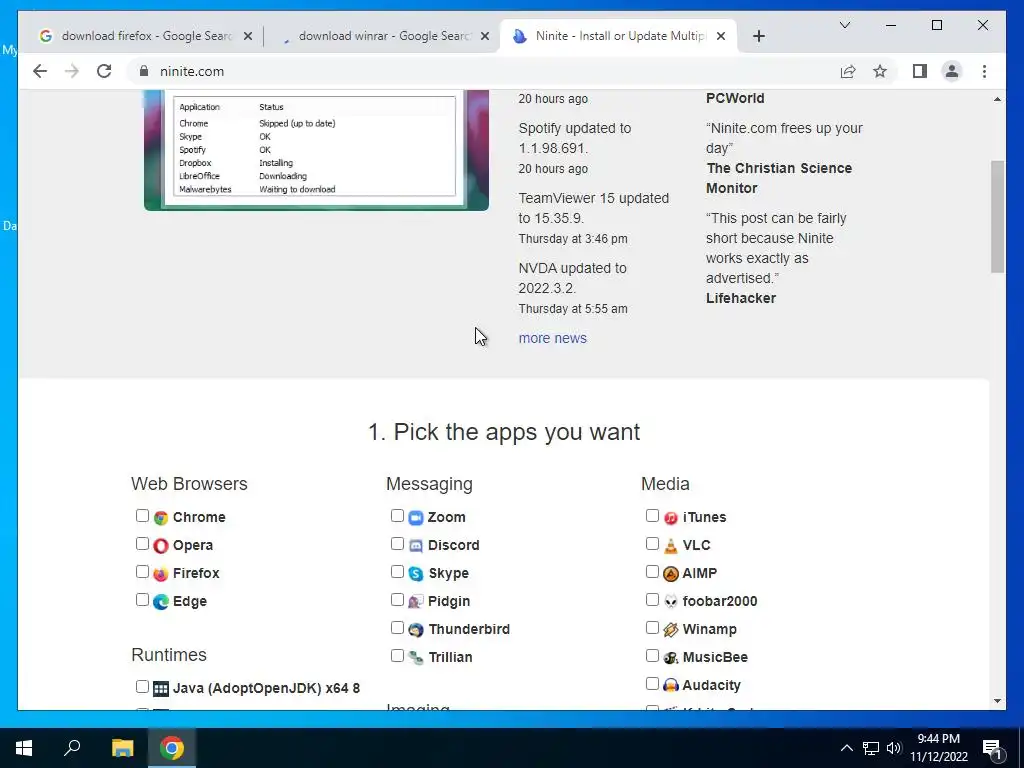Image resolution: width=1024 pixels, height=768 pixels.
Task: Check the Audacity checkbox
Action: tap(652, 684)
